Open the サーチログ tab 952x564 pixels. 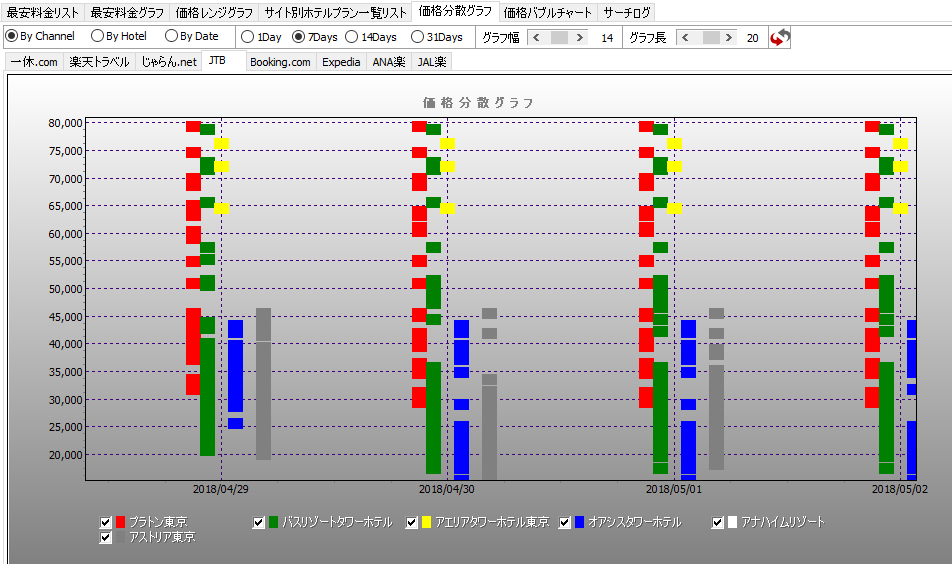(627, 13)
